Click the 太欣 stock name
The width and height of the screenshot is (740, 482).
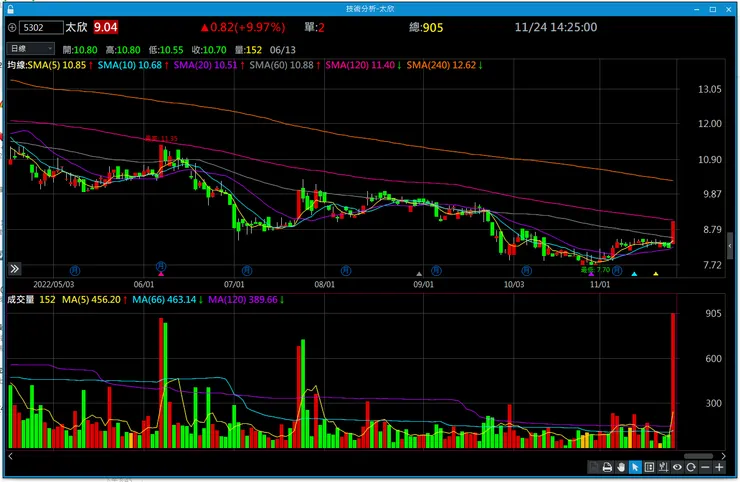coord(76,27)
